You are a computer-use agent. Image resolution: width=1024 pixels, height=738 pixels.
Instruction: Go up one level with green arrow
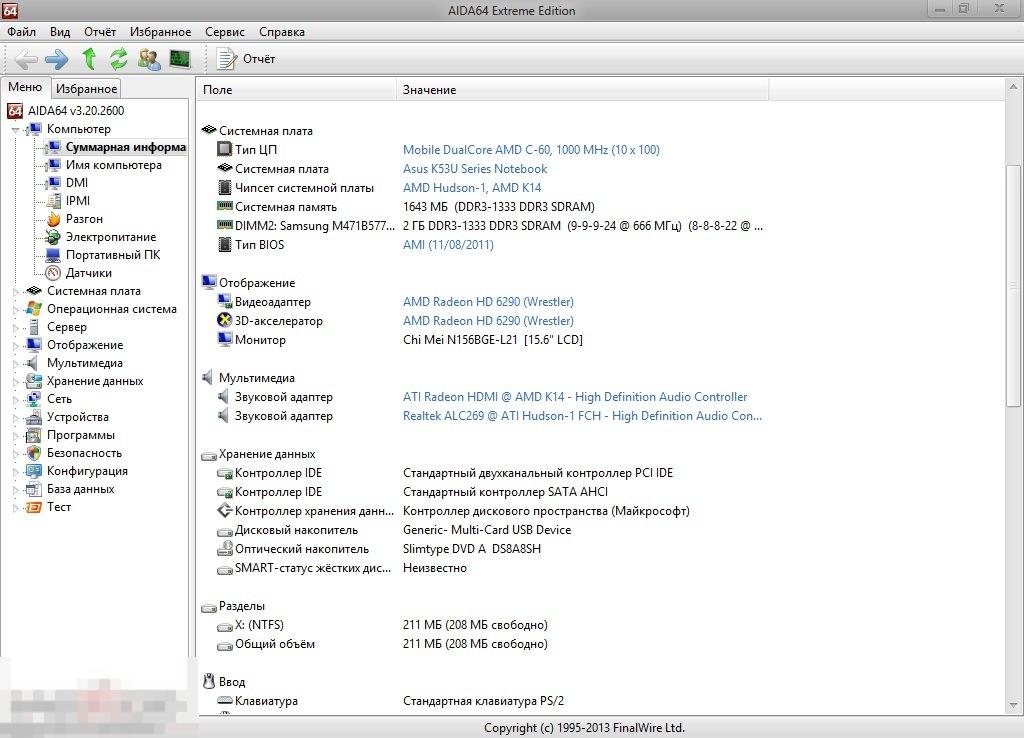coord(89,59)
